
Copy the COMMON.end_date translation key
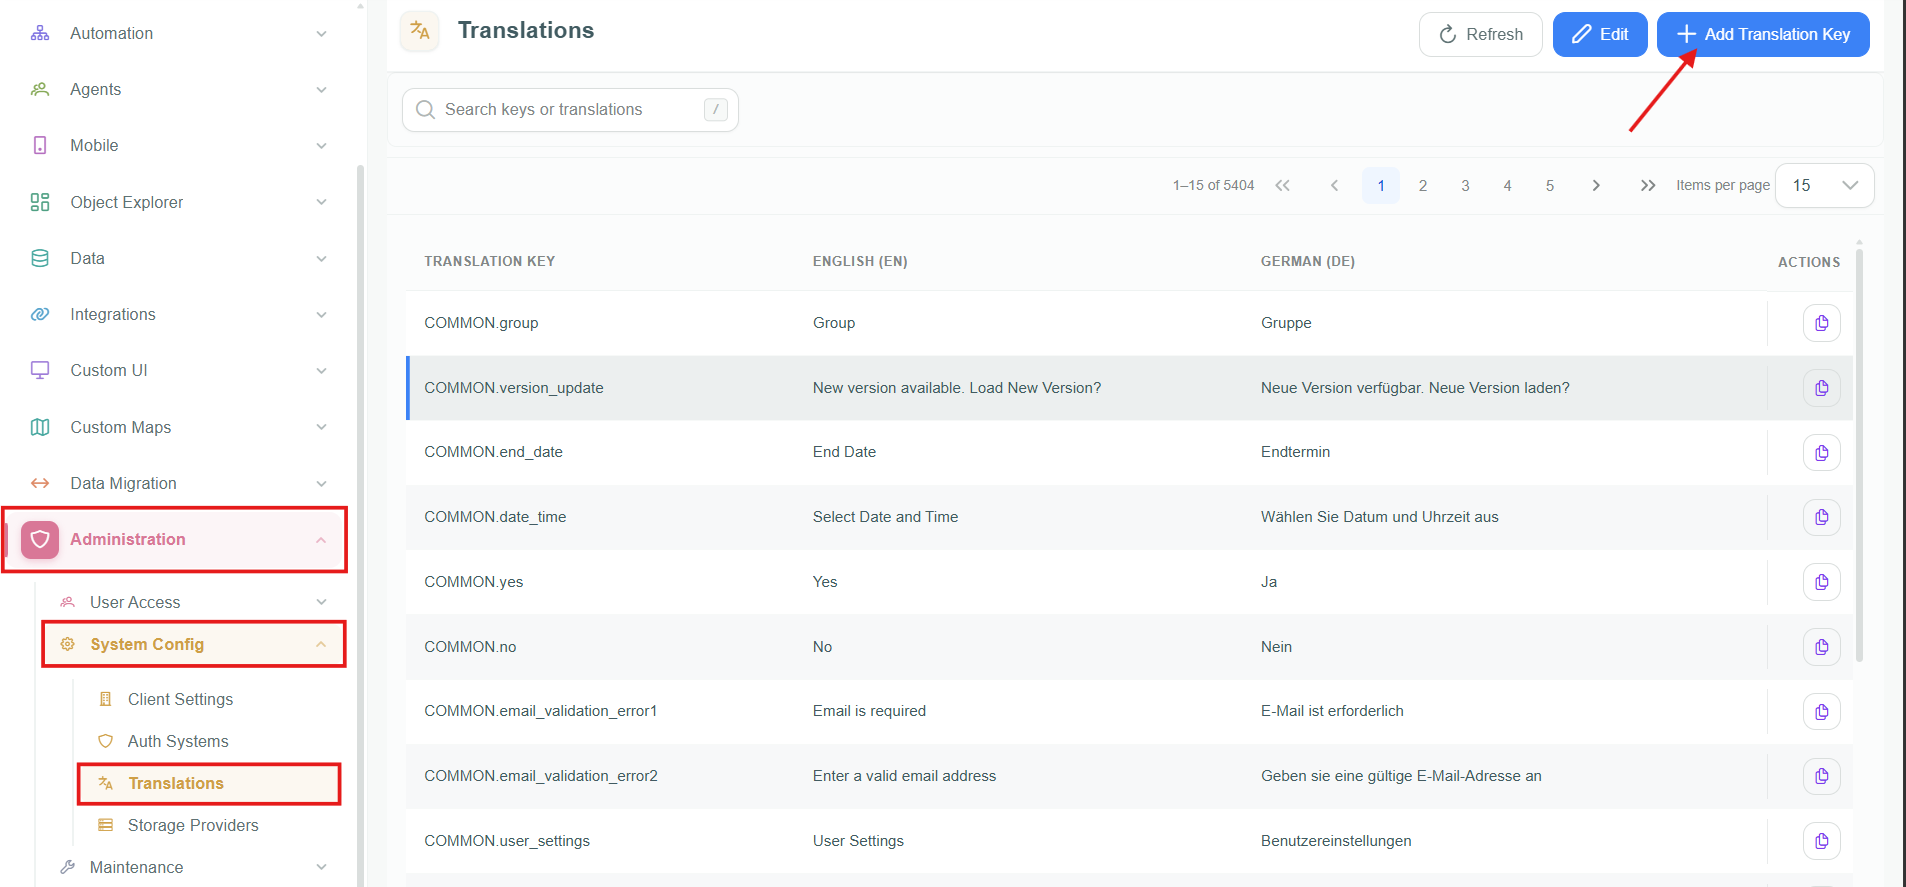pos(1821,453)
